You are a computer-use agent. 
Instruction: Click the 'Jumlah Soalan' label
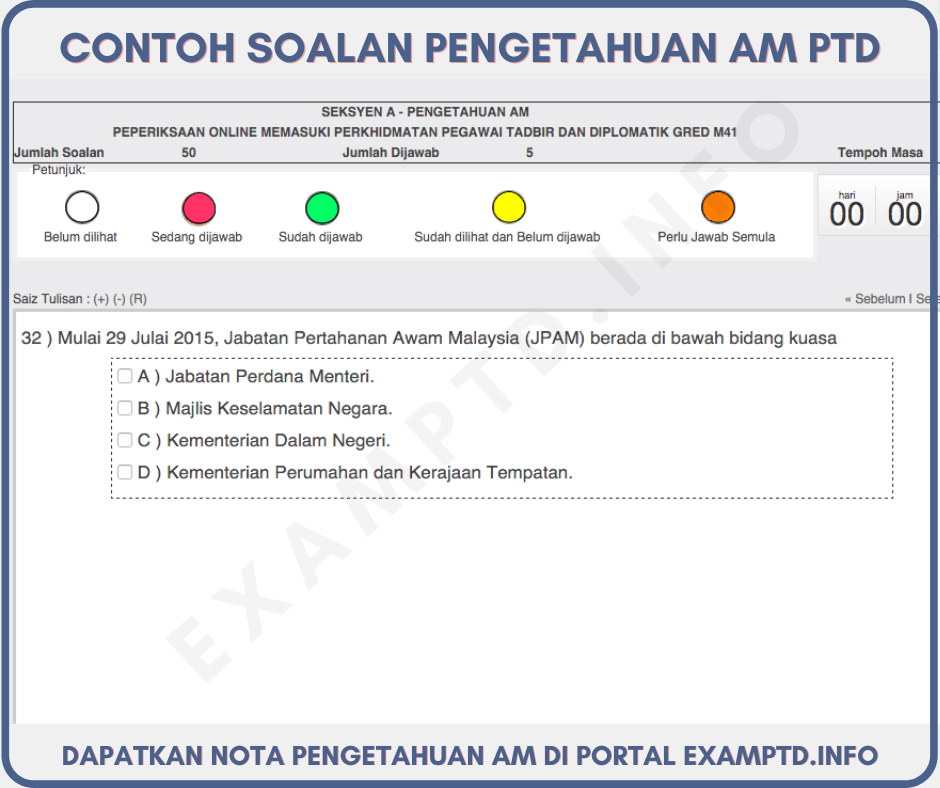pyautogui.click(x=59, y=152)
